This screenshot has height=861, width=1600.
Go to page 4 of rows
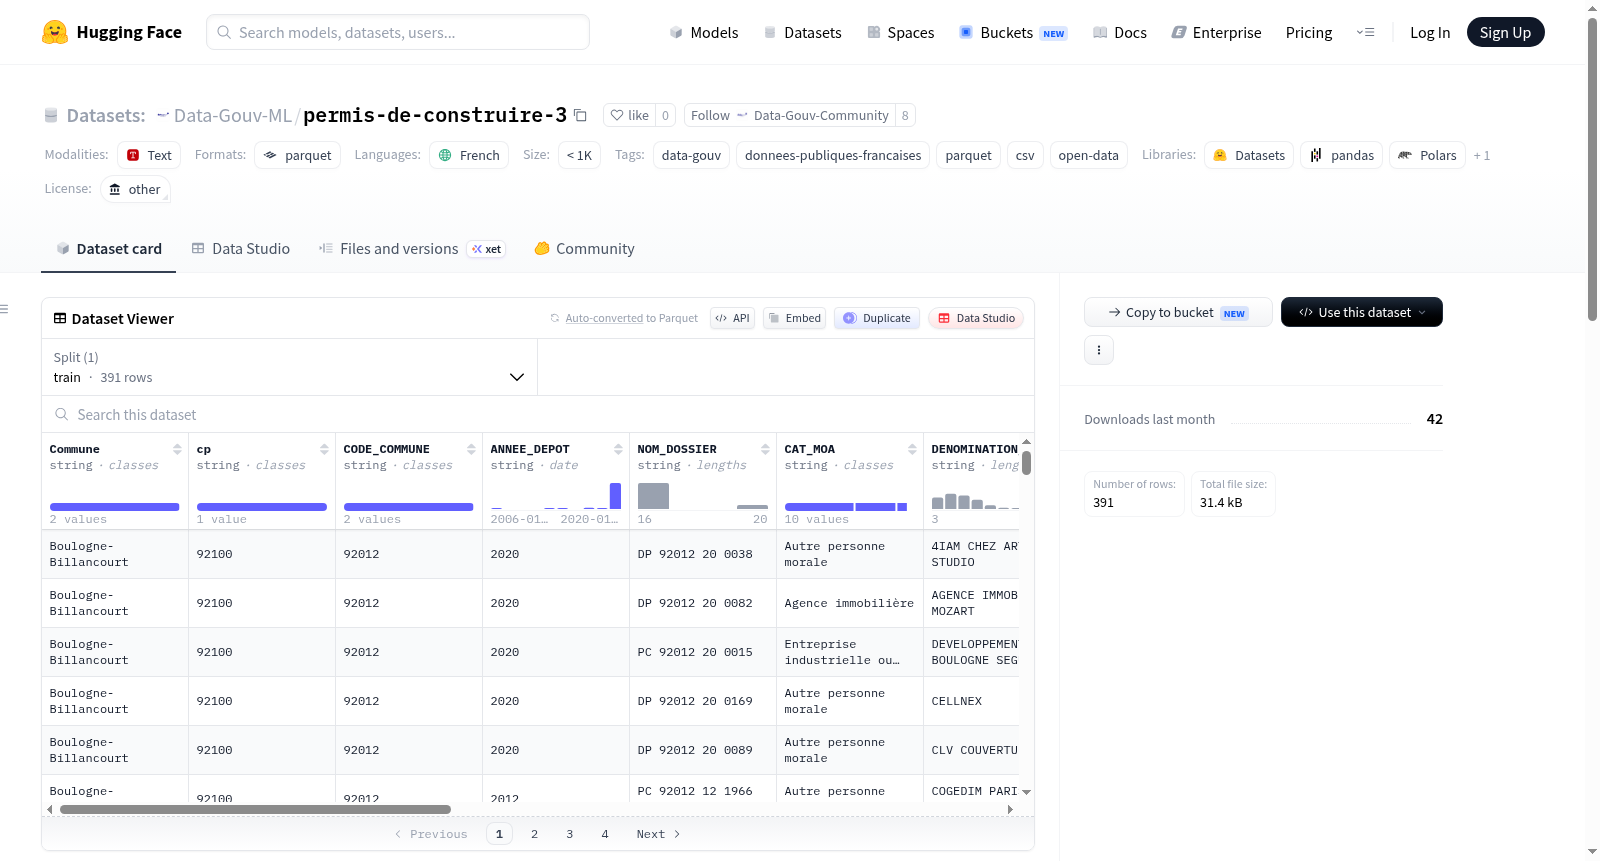[x=605, y=834]
